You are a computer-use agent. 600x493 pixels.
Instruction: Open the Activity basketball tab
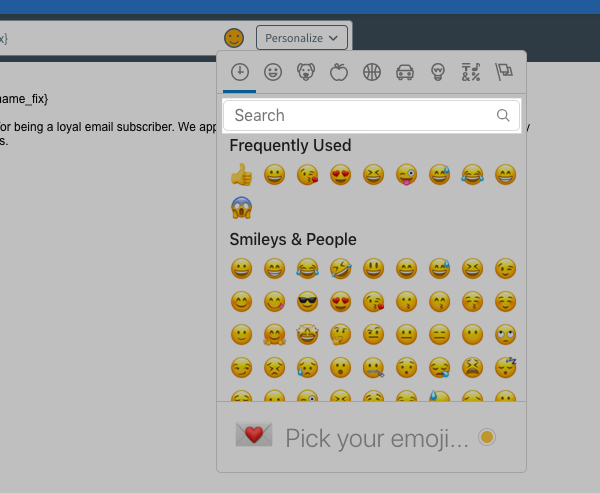point(372,72)
